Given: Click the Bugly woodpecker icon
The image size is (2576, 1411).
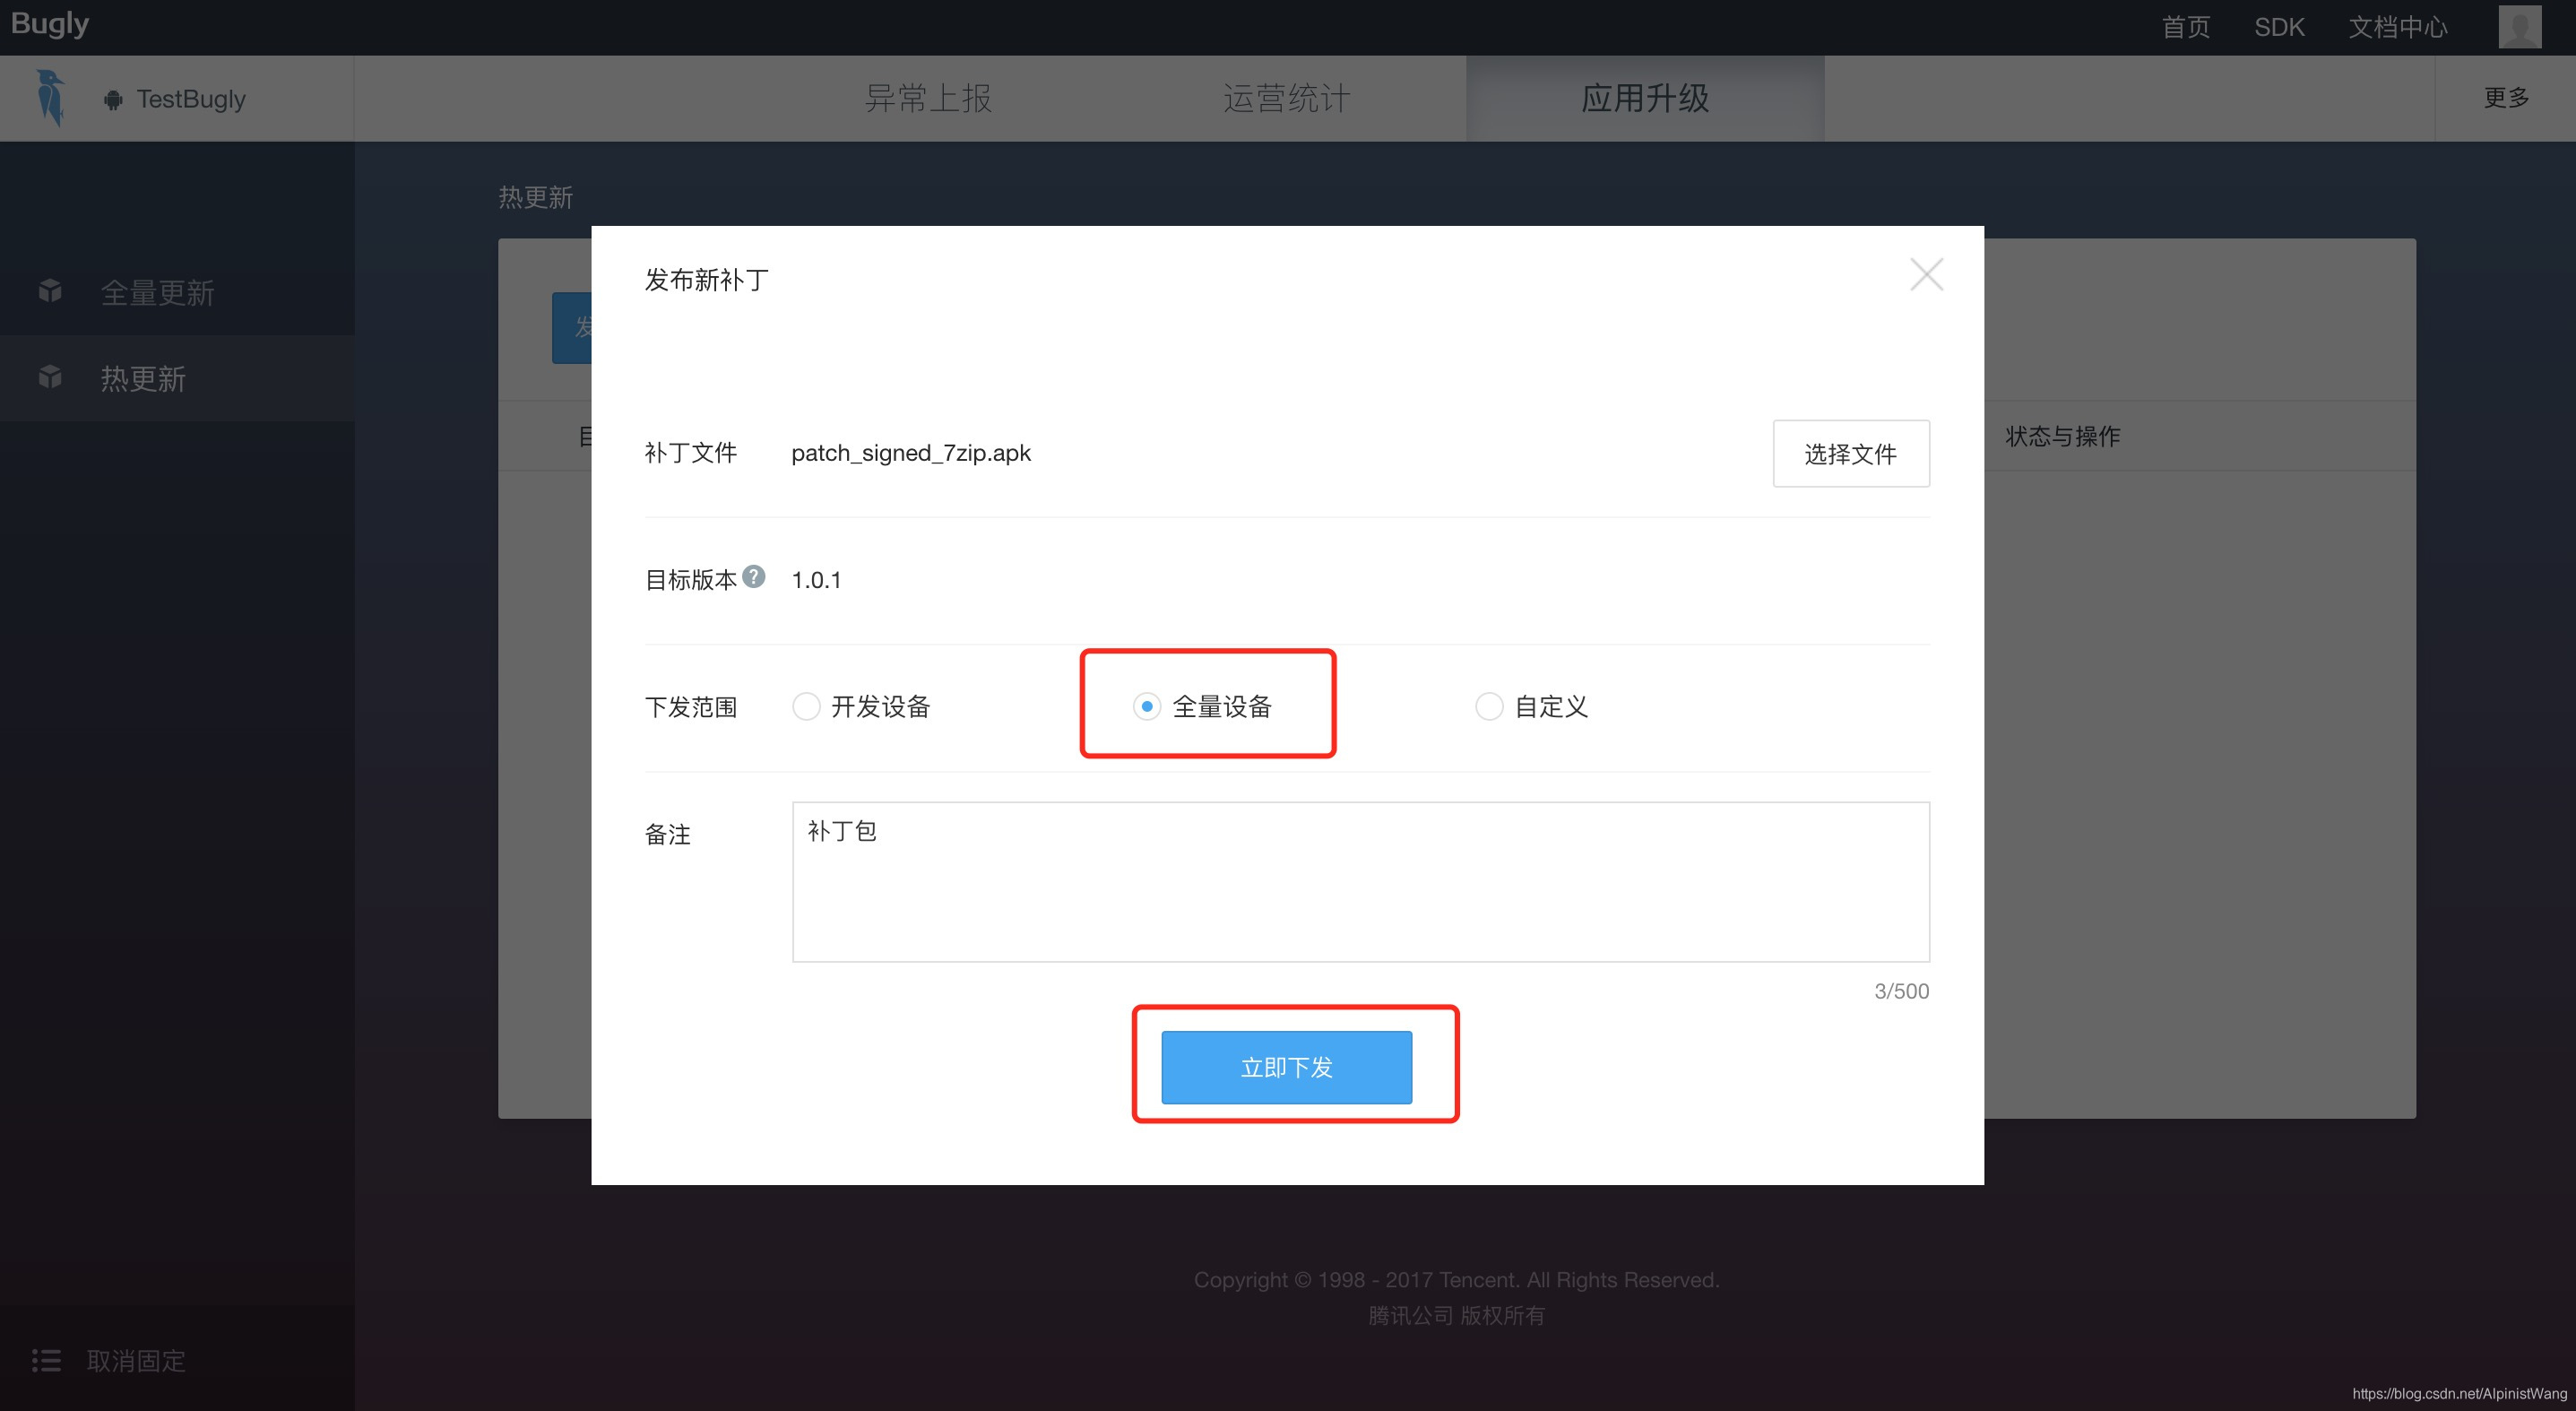Looking at the screenshot, I should pos(50,98).
